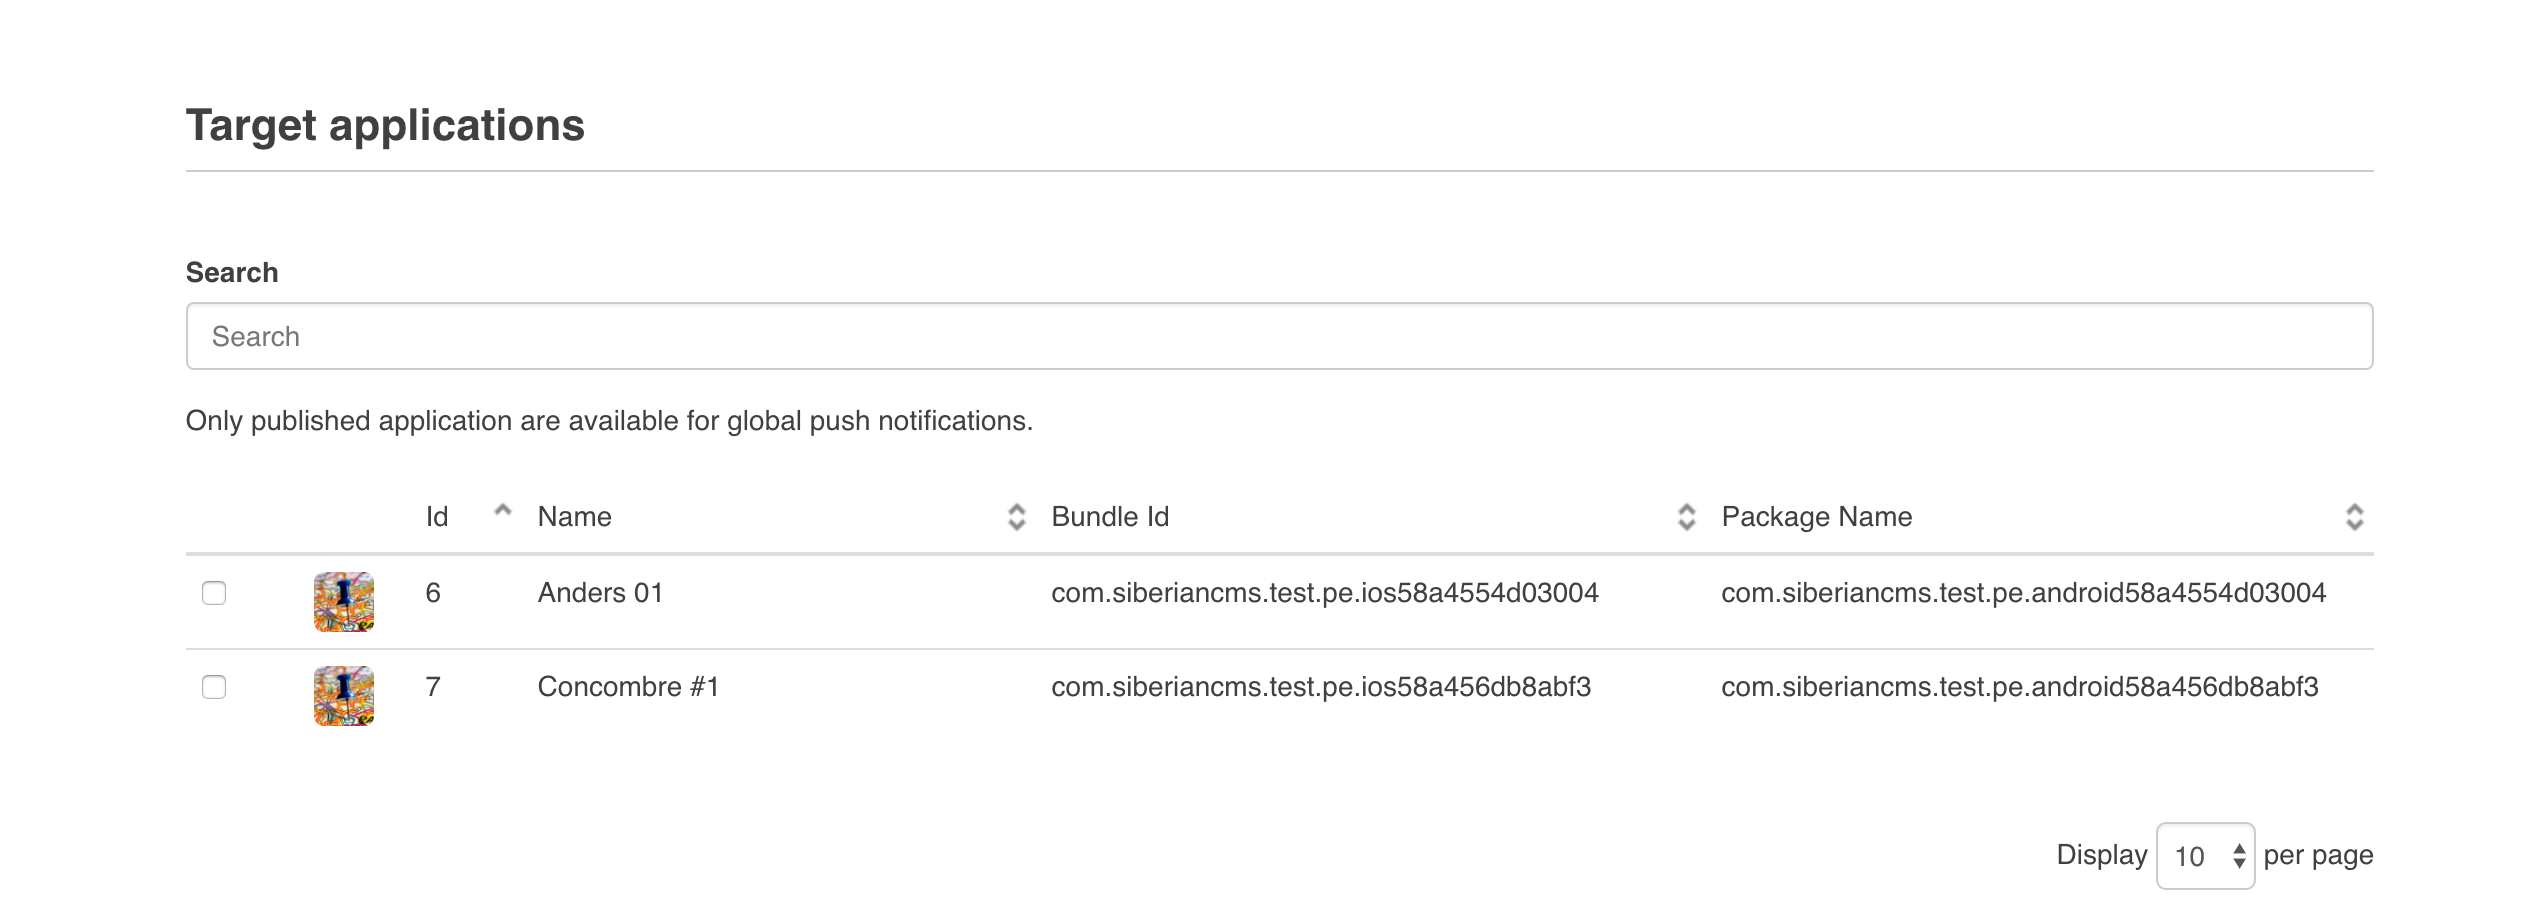Select the Concombre #1 name cell
The image size is (2536, 910).
[629, 687]
